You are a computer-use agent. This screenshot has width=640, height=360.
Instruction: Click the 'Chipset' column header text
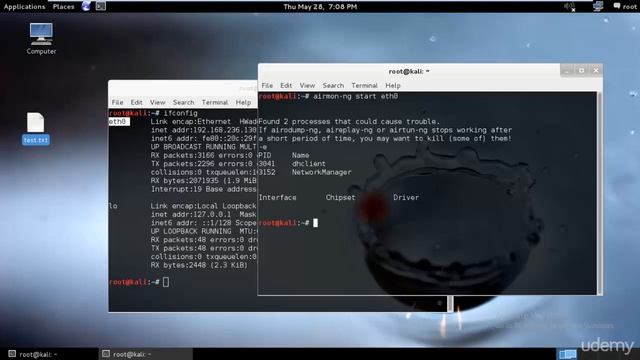click(340, 198)
